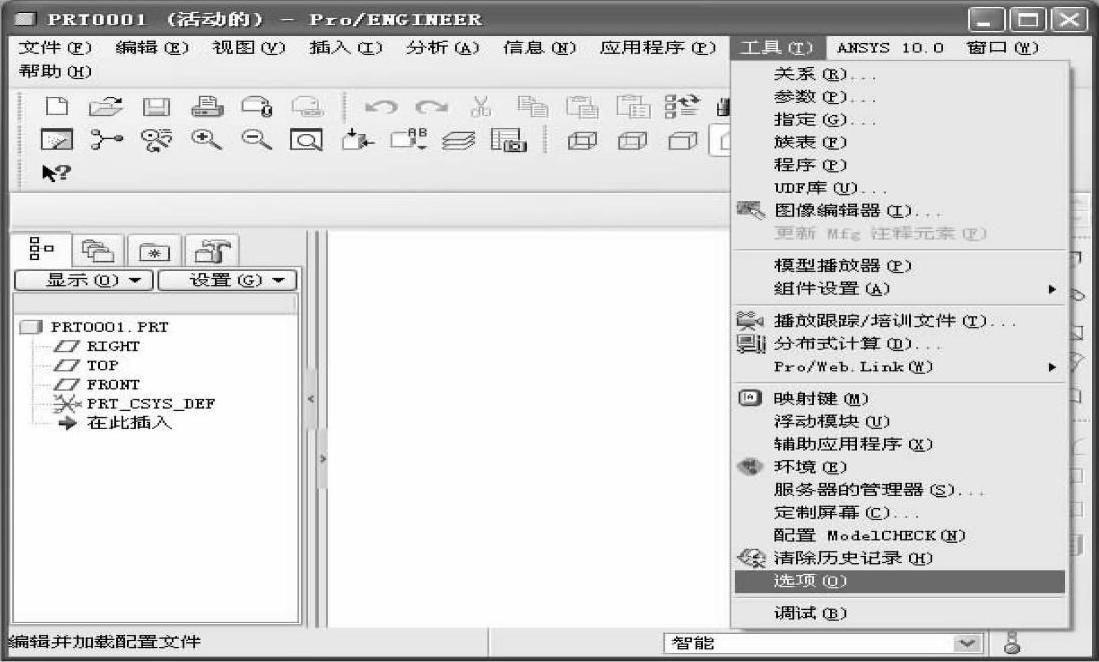Click the Reorient view icon

coord(357,140)
